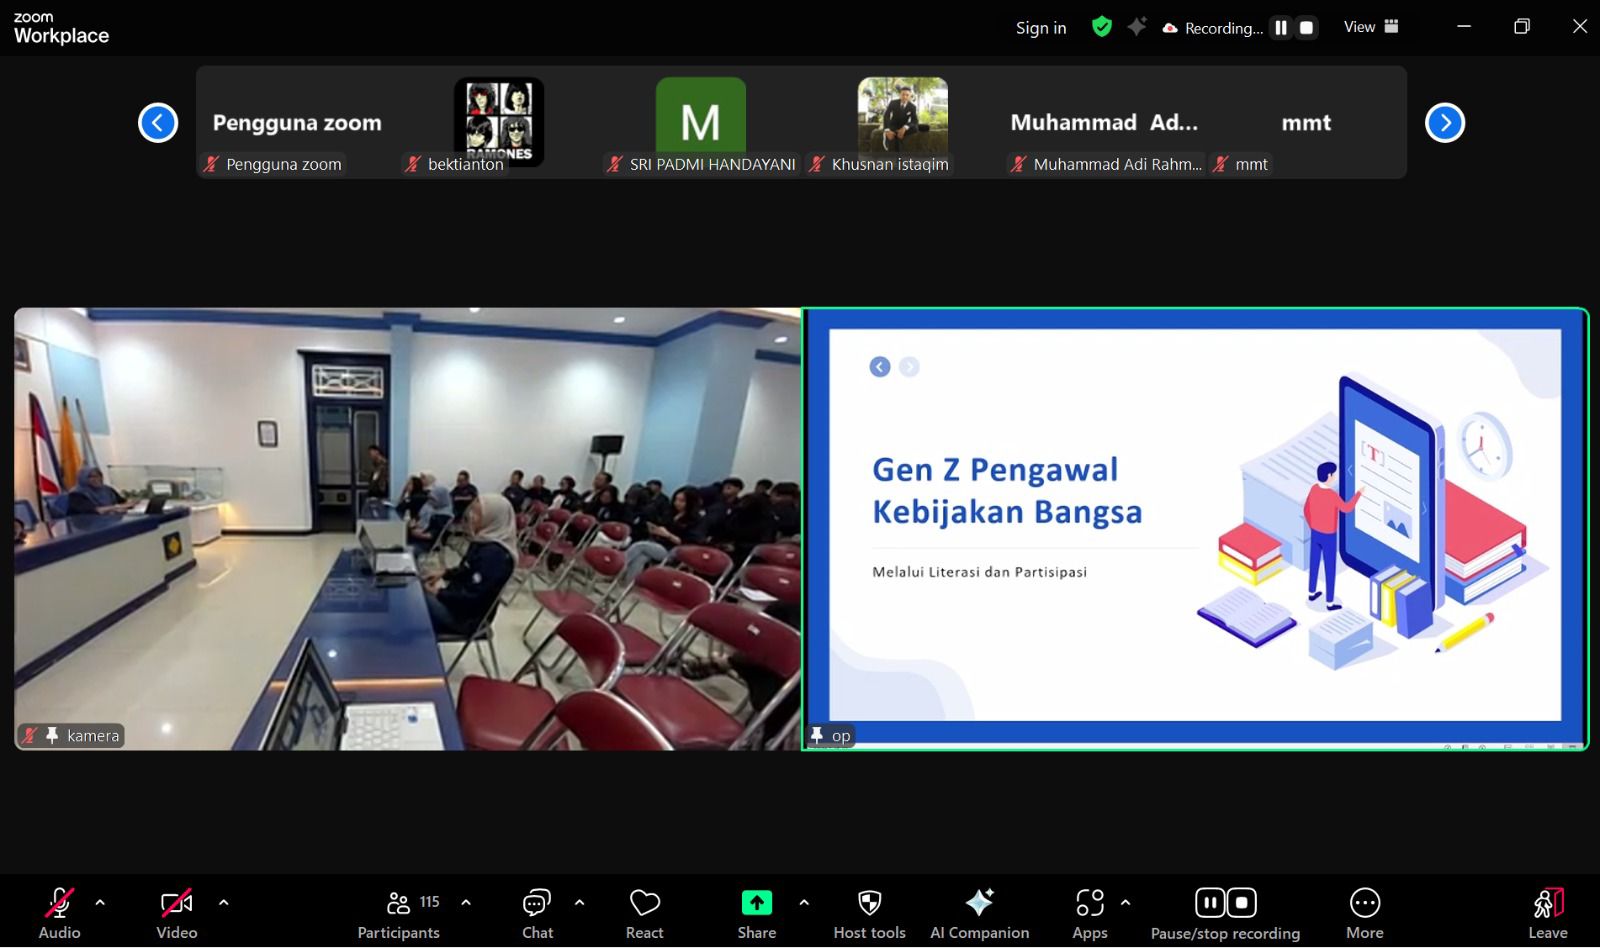Screen dimensions: 1600x948
Task: Open the Chat panel
Action: [537, 913]
